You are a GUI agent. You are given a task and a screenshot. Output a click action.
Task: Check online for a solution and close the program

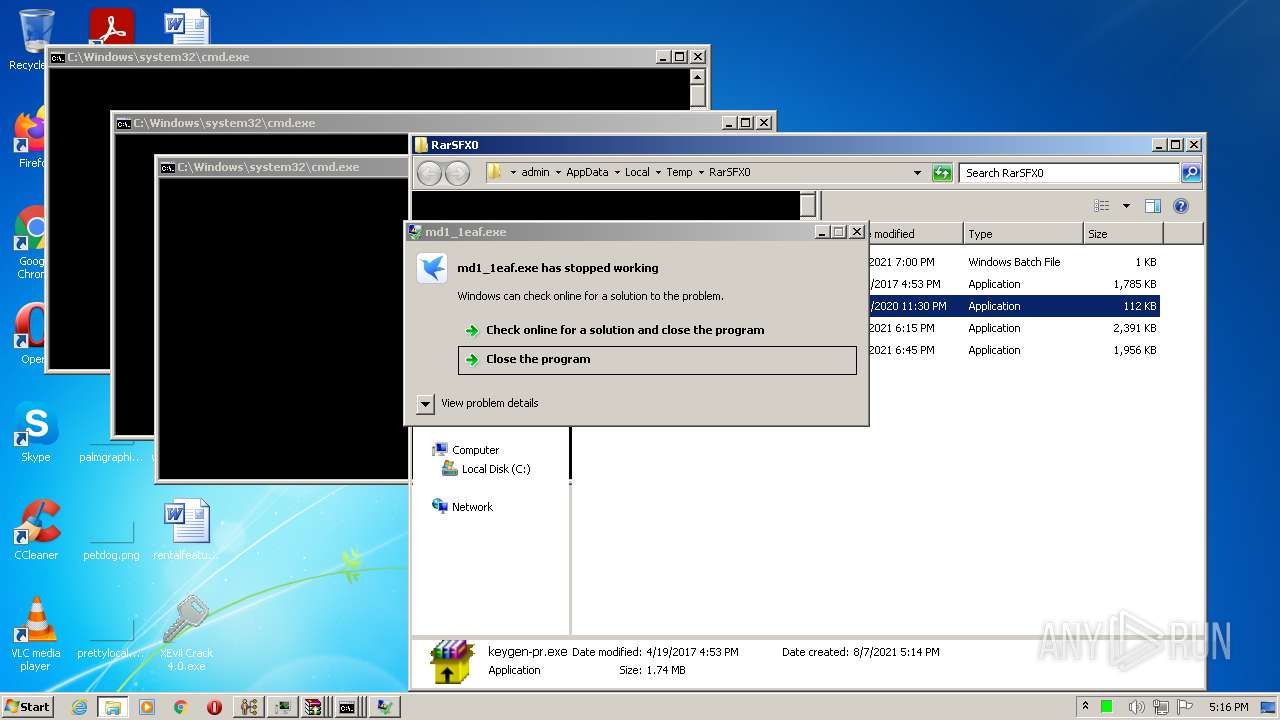click(x=625, y=330)
